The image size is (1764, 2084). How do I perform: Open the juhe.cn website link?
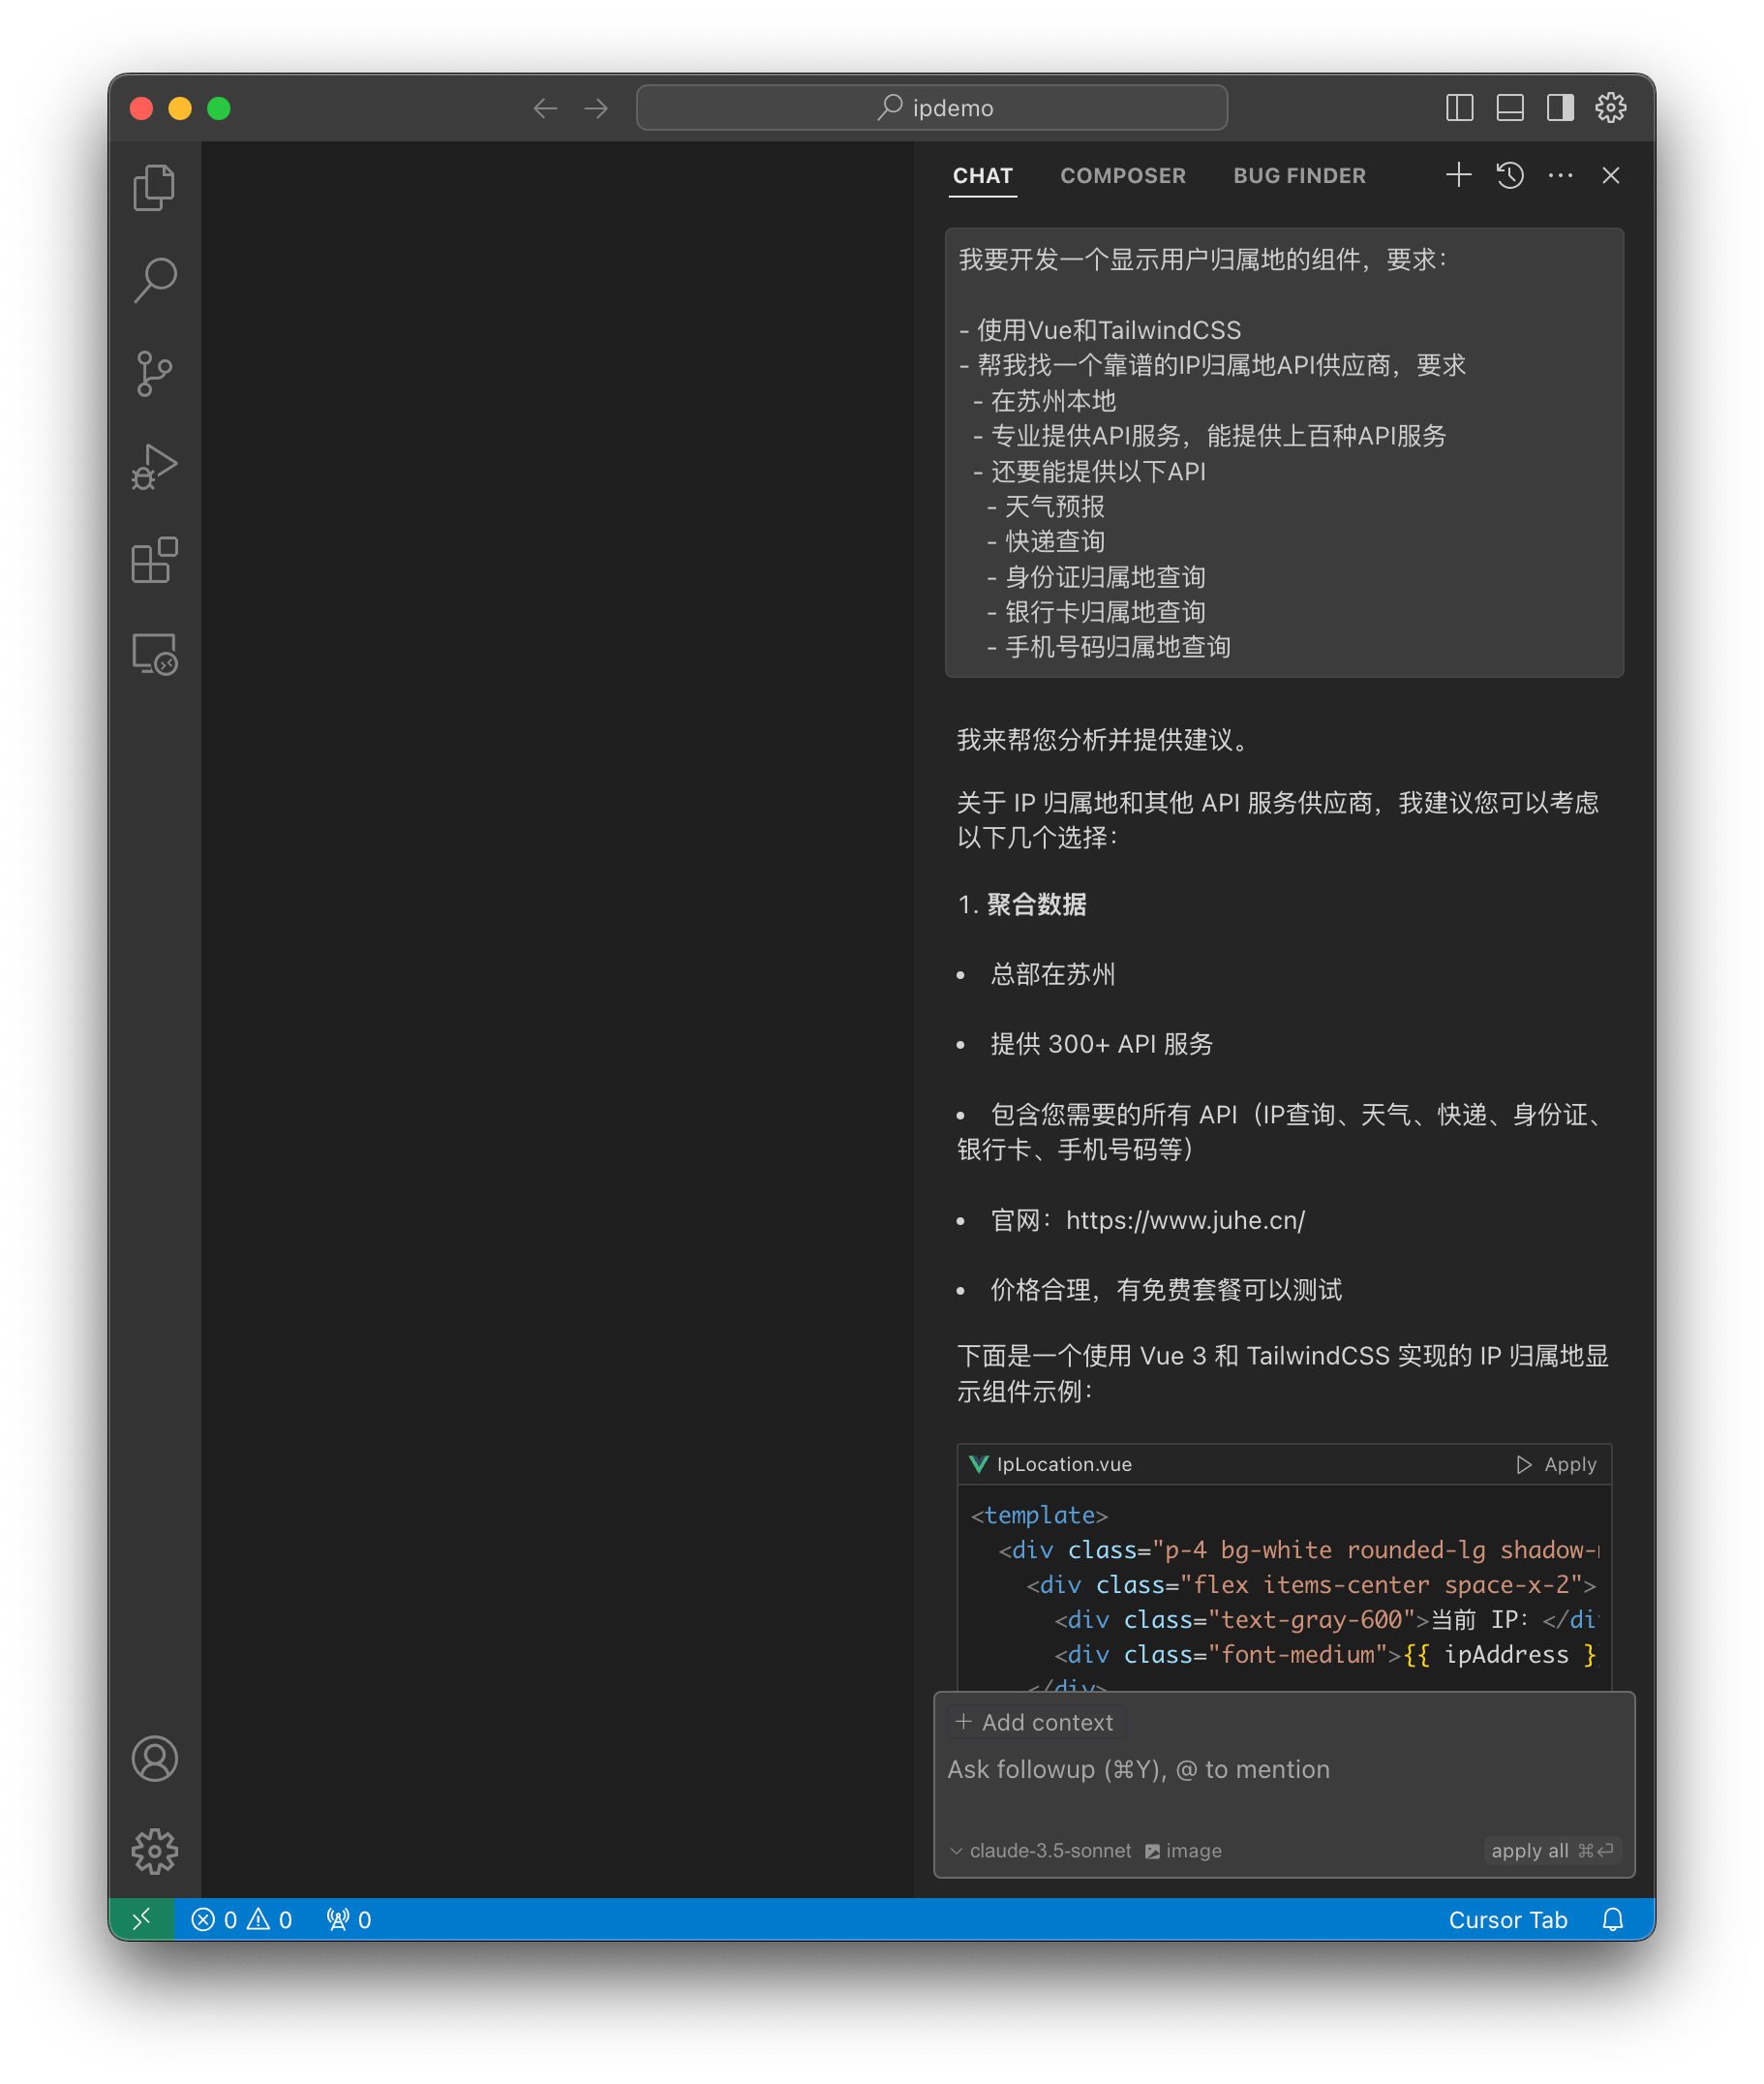coord(1185,1220)
